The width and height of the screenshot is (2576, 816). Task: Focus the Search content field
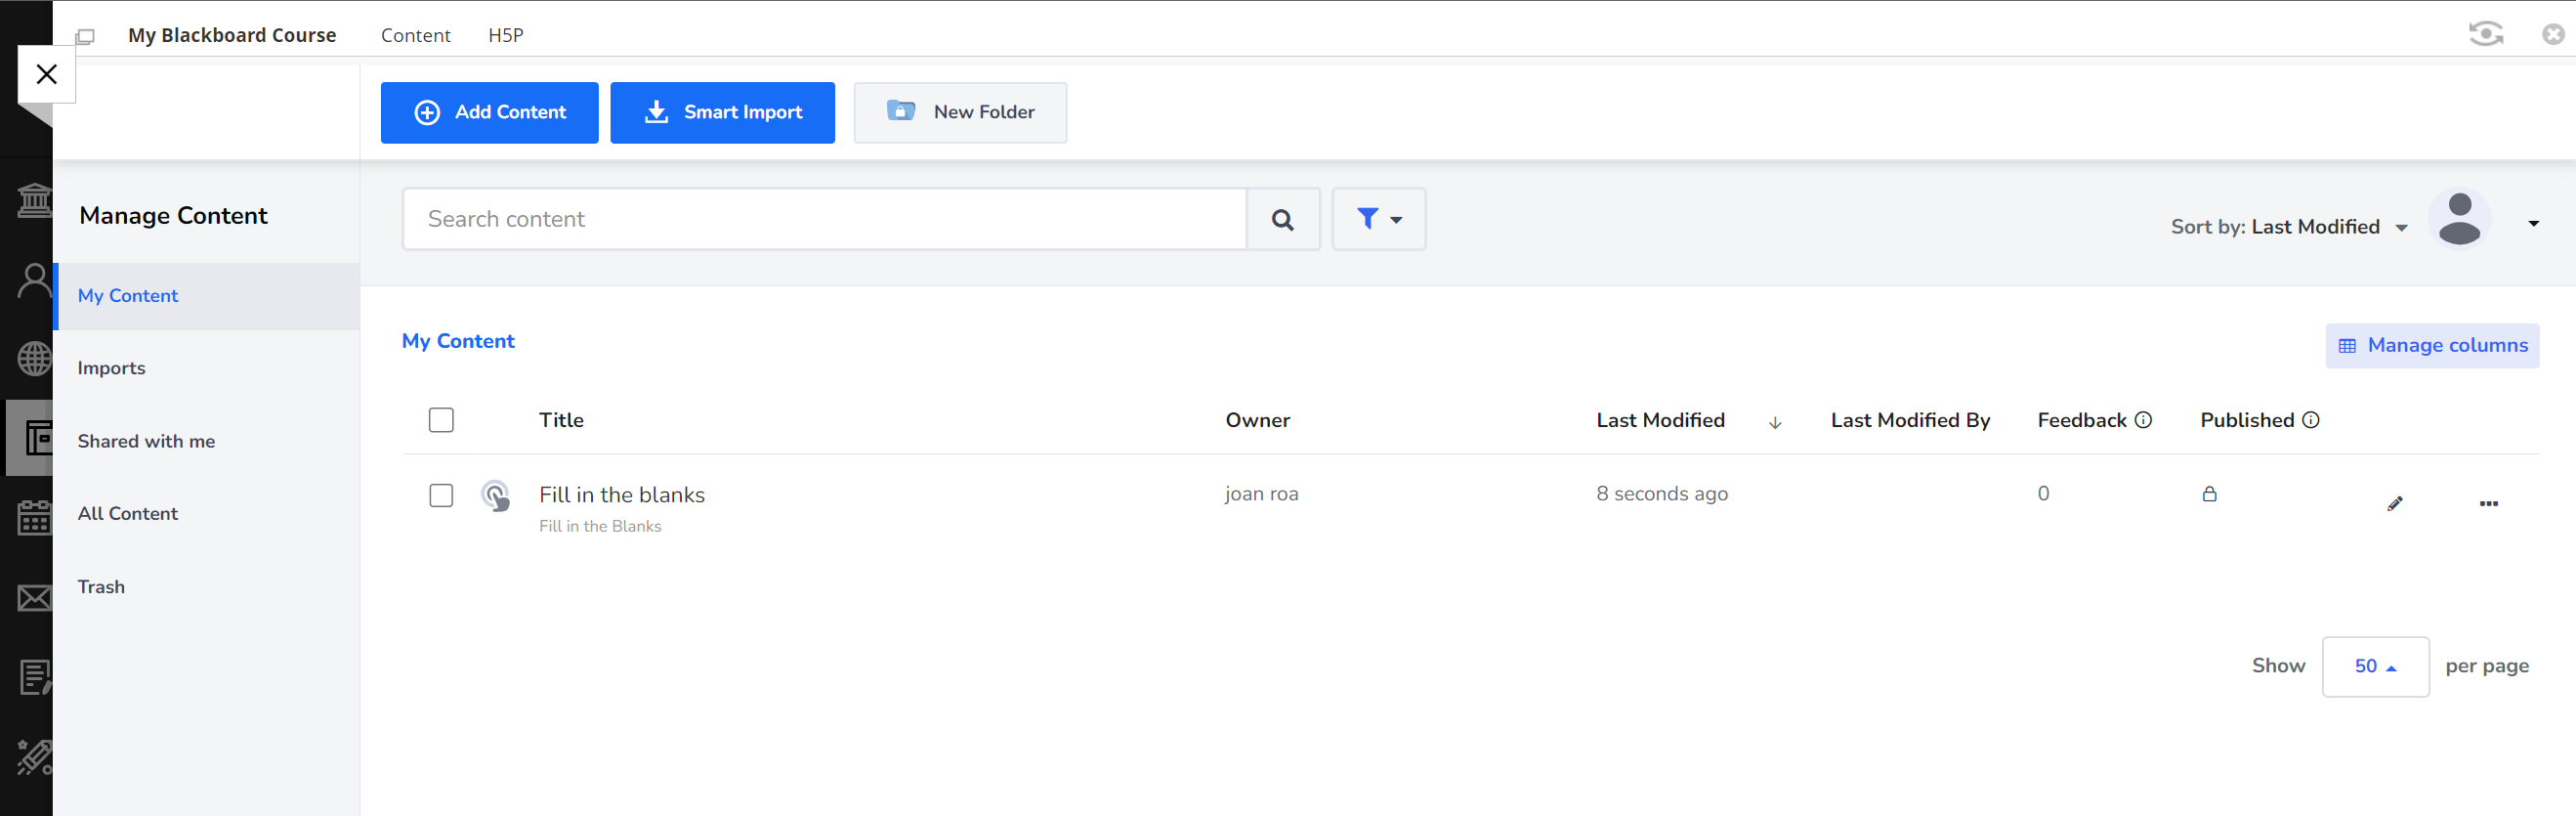tap(825, 219)
